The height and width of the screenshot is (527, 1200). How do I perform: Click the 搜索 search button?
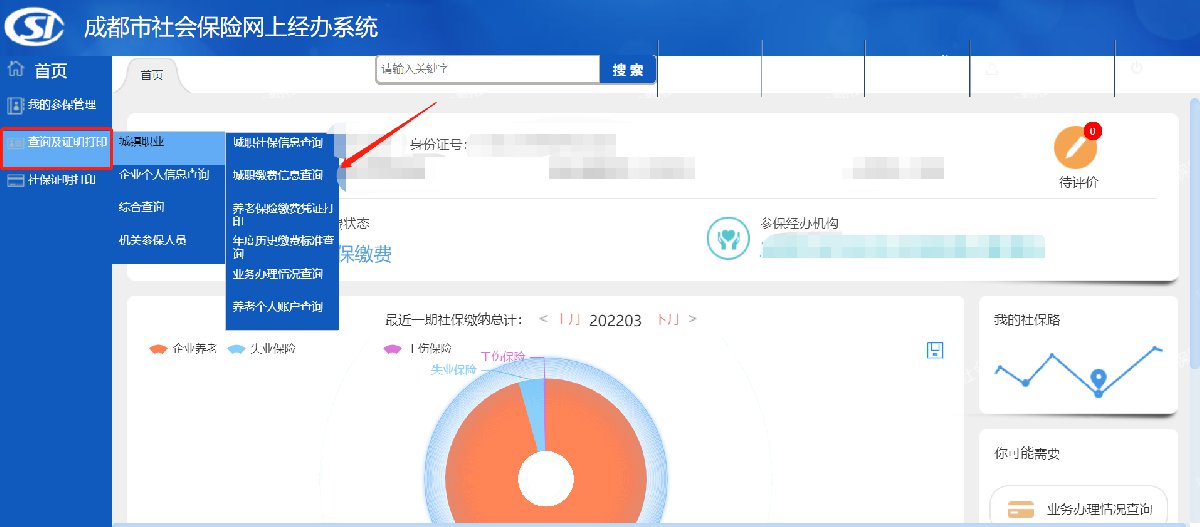click(x=628, y=70)
